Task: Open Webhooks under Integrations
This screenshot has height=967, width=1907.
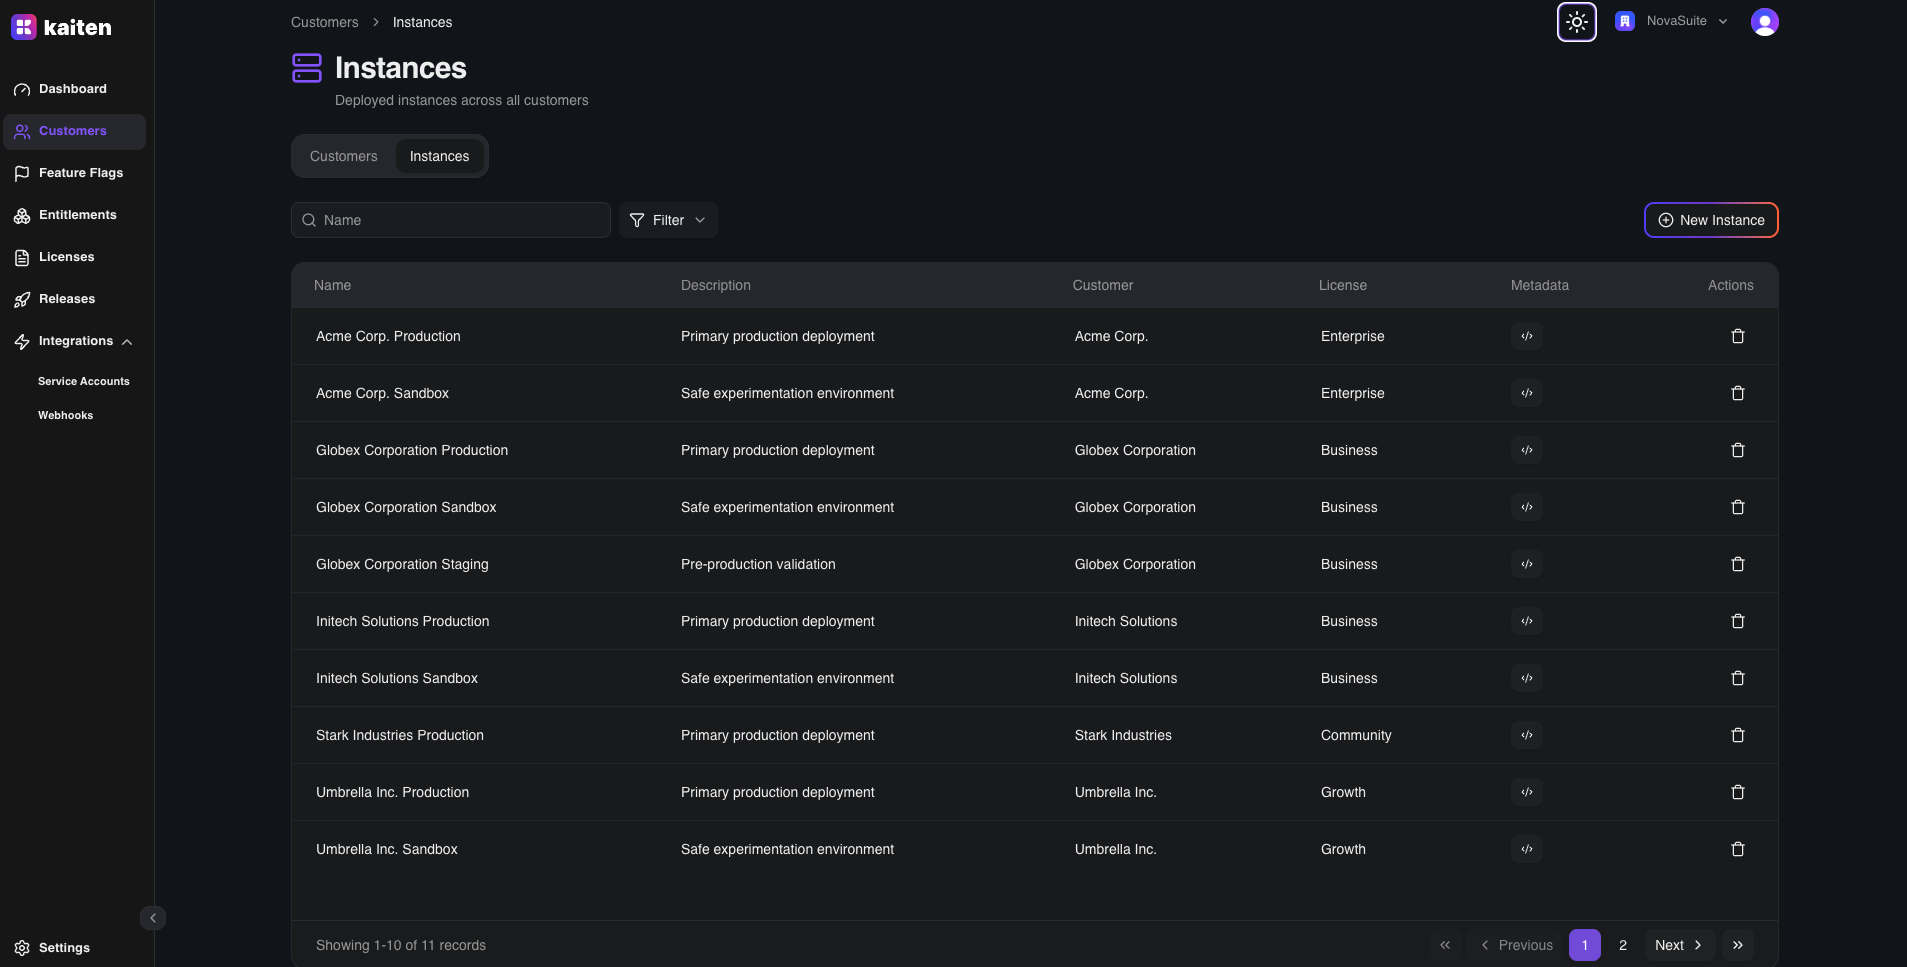Action: [65, 415]
